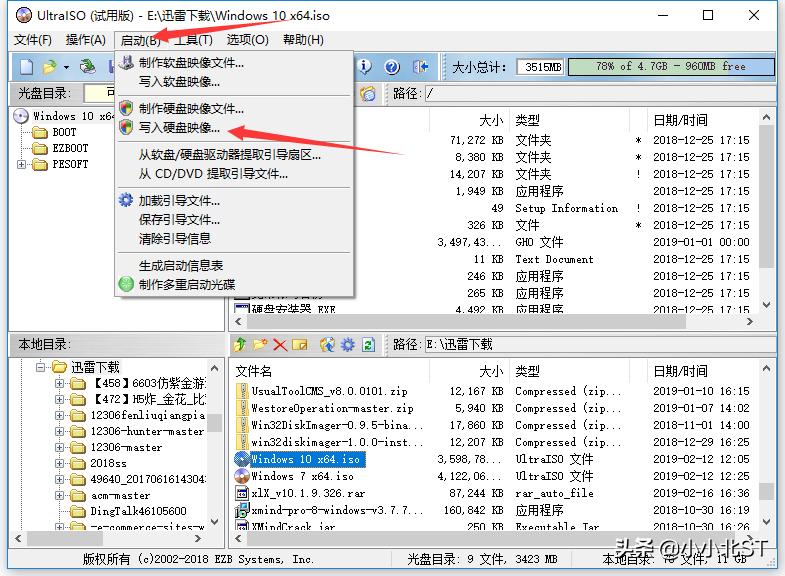Click the question mark help icon
The height and width of the screenshot is (576, 785).
click(392, 67)
